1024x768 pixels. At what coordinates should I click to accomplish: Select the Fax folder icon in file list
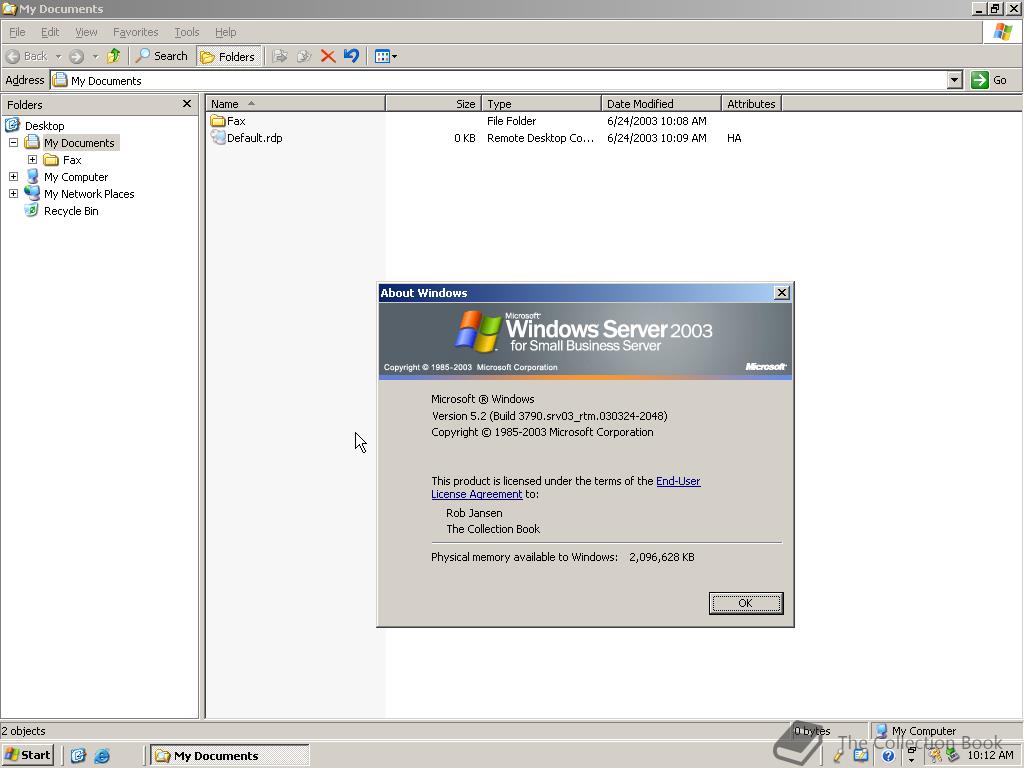coord(218,121)
